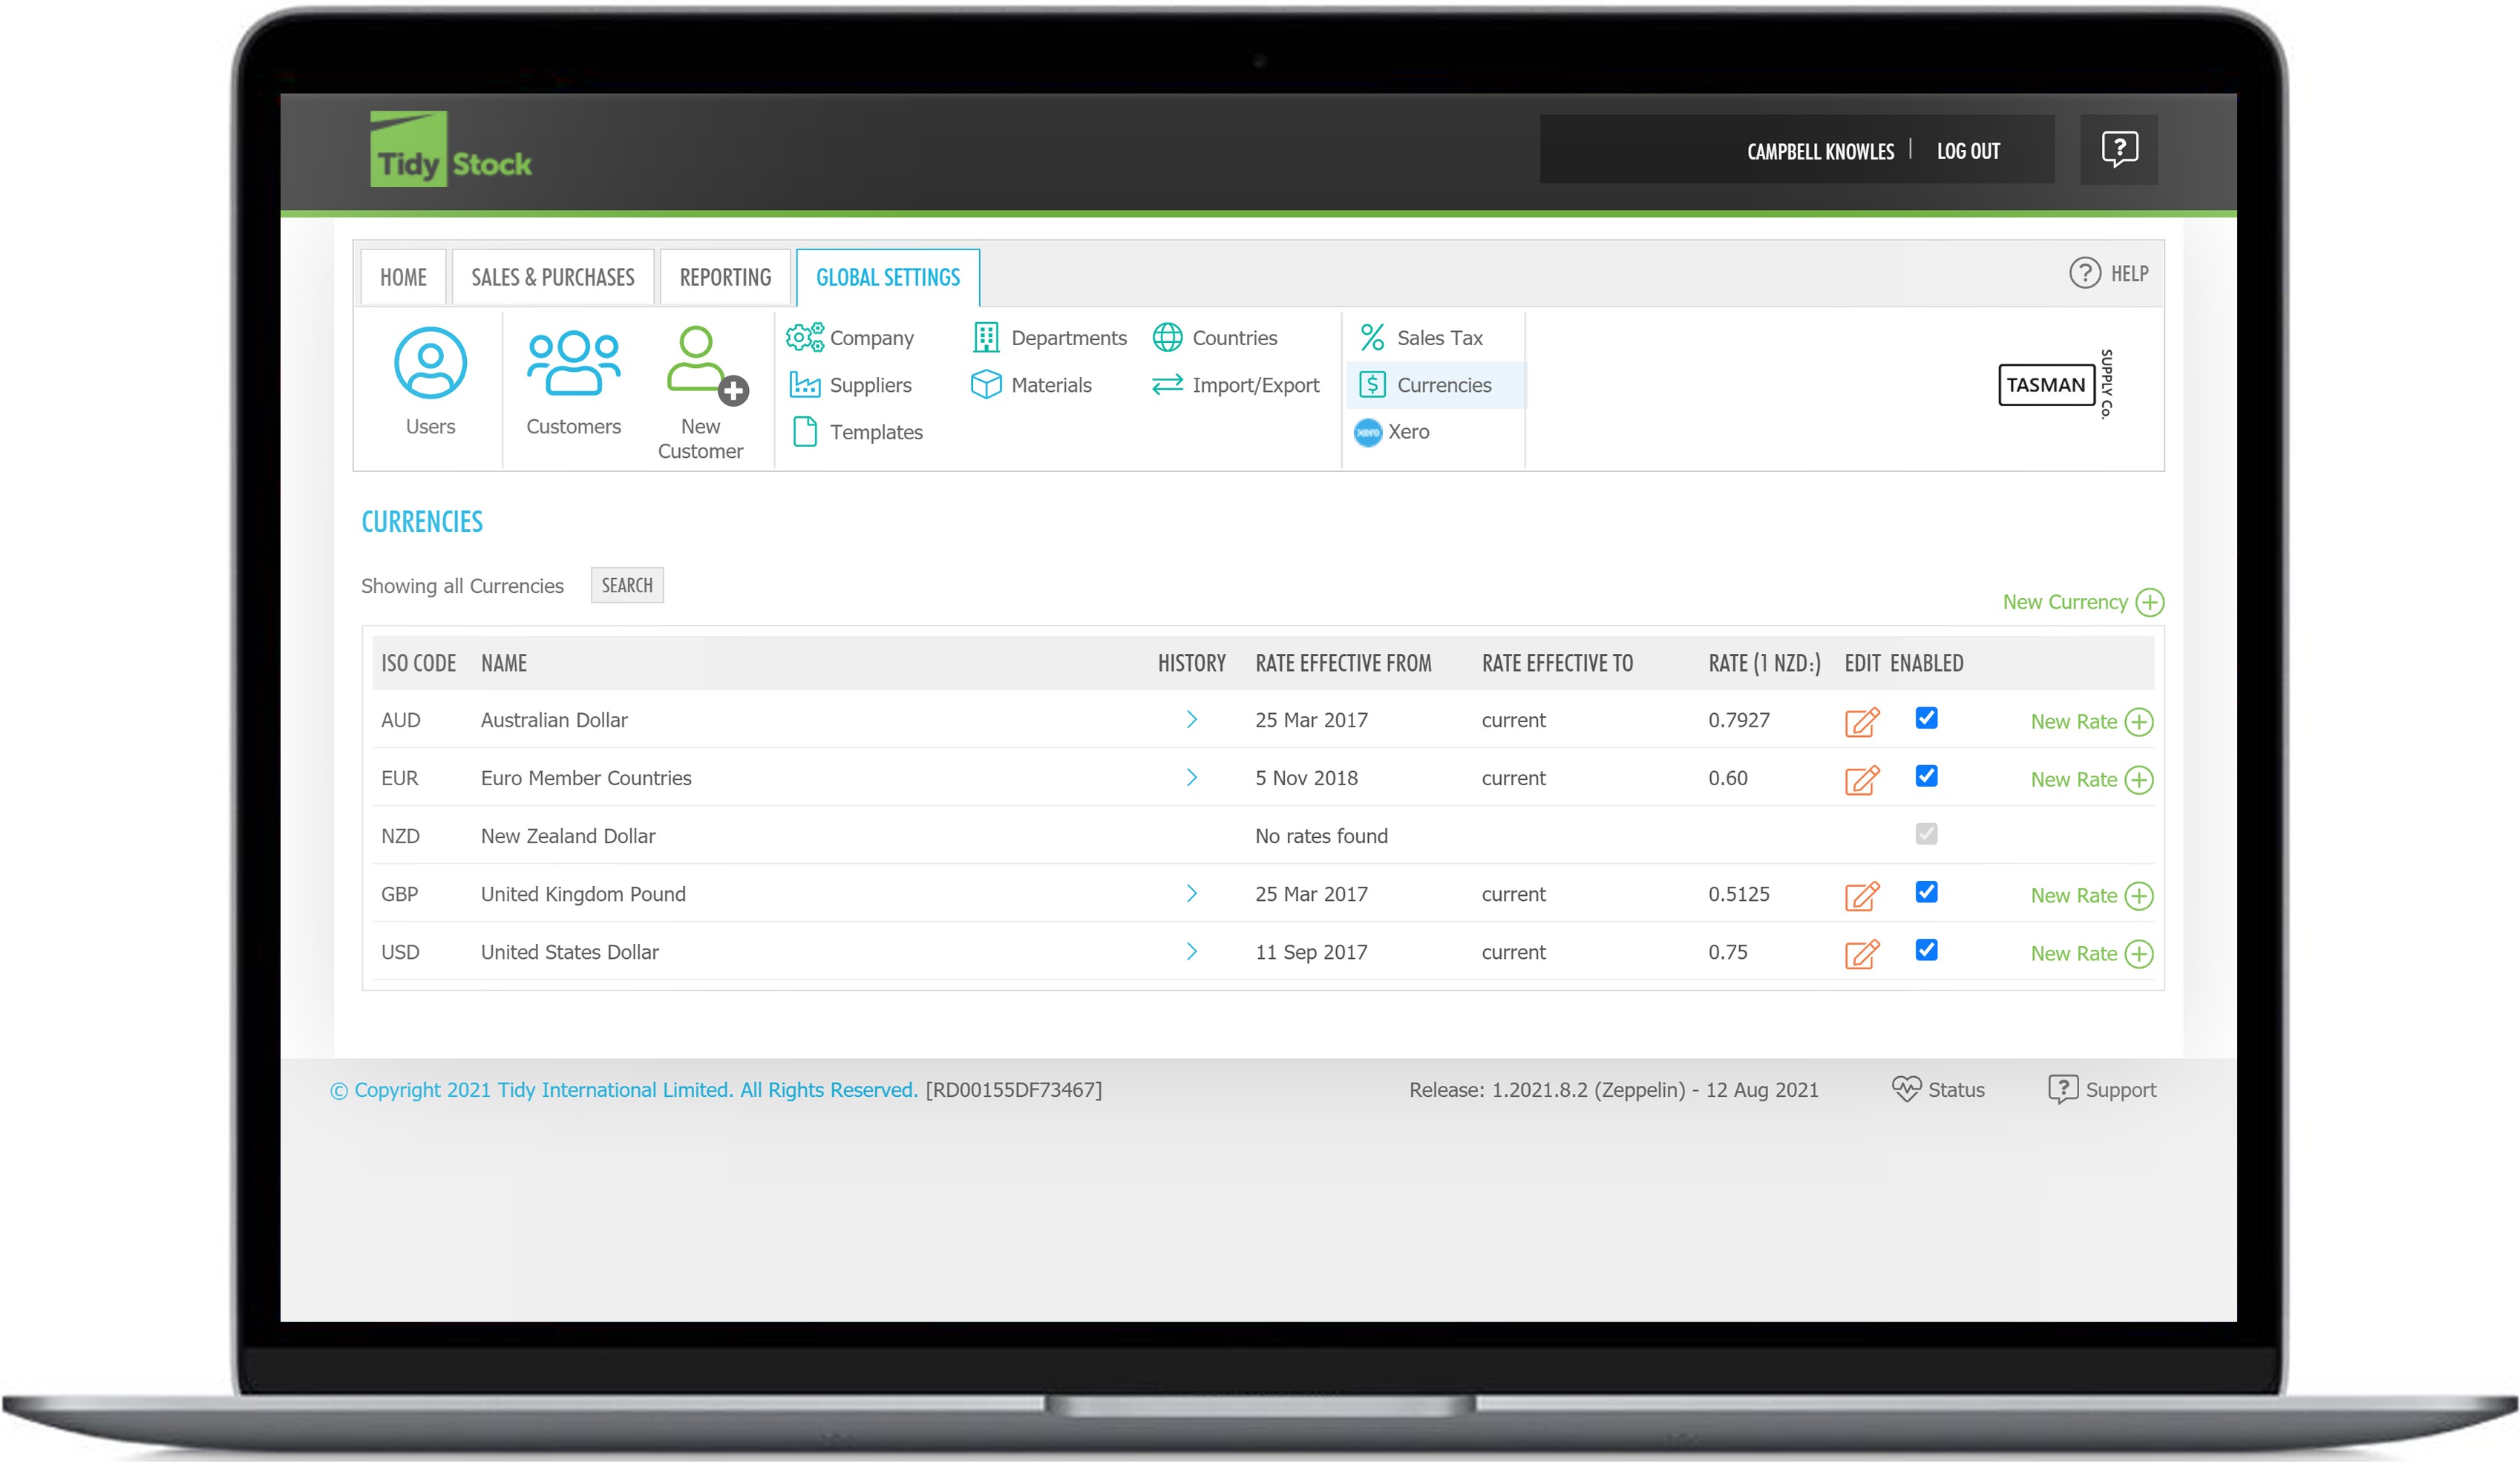Image resolution: width=2520 pixels, height=1462 pixels.
Task: Open the Status heartbeat icon
Action: pyautogui.click(x=1906, y=1089)
